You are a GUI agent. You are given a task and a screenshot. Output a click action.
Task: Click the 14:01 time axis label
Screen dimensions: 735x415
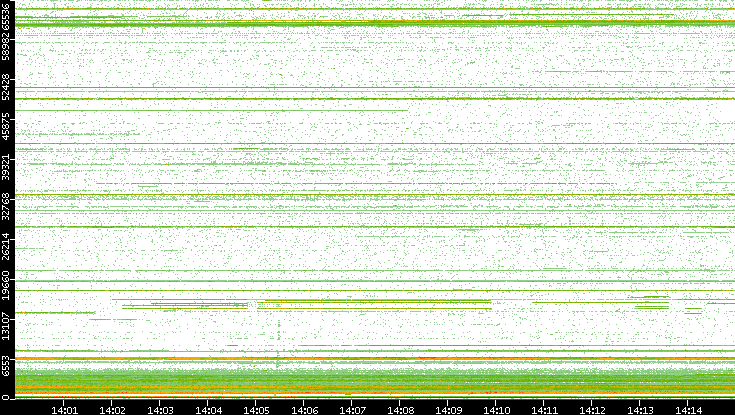click(64, 408)
